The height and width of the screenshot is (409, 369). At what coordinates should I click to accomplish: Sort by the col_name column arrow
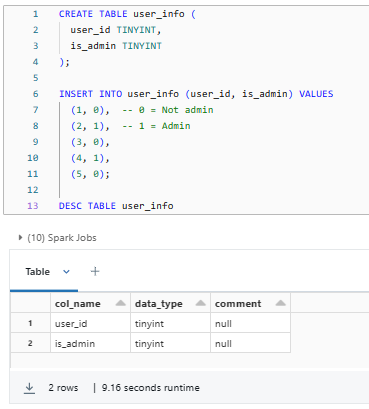pos(120,303)
